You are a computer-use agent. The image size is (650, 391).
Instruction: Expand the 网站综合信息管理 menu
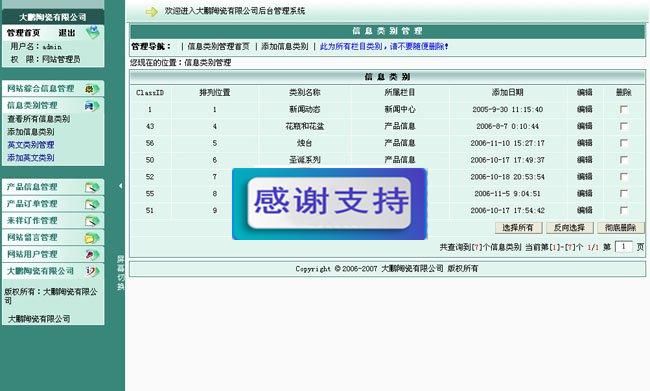[41, 89]
